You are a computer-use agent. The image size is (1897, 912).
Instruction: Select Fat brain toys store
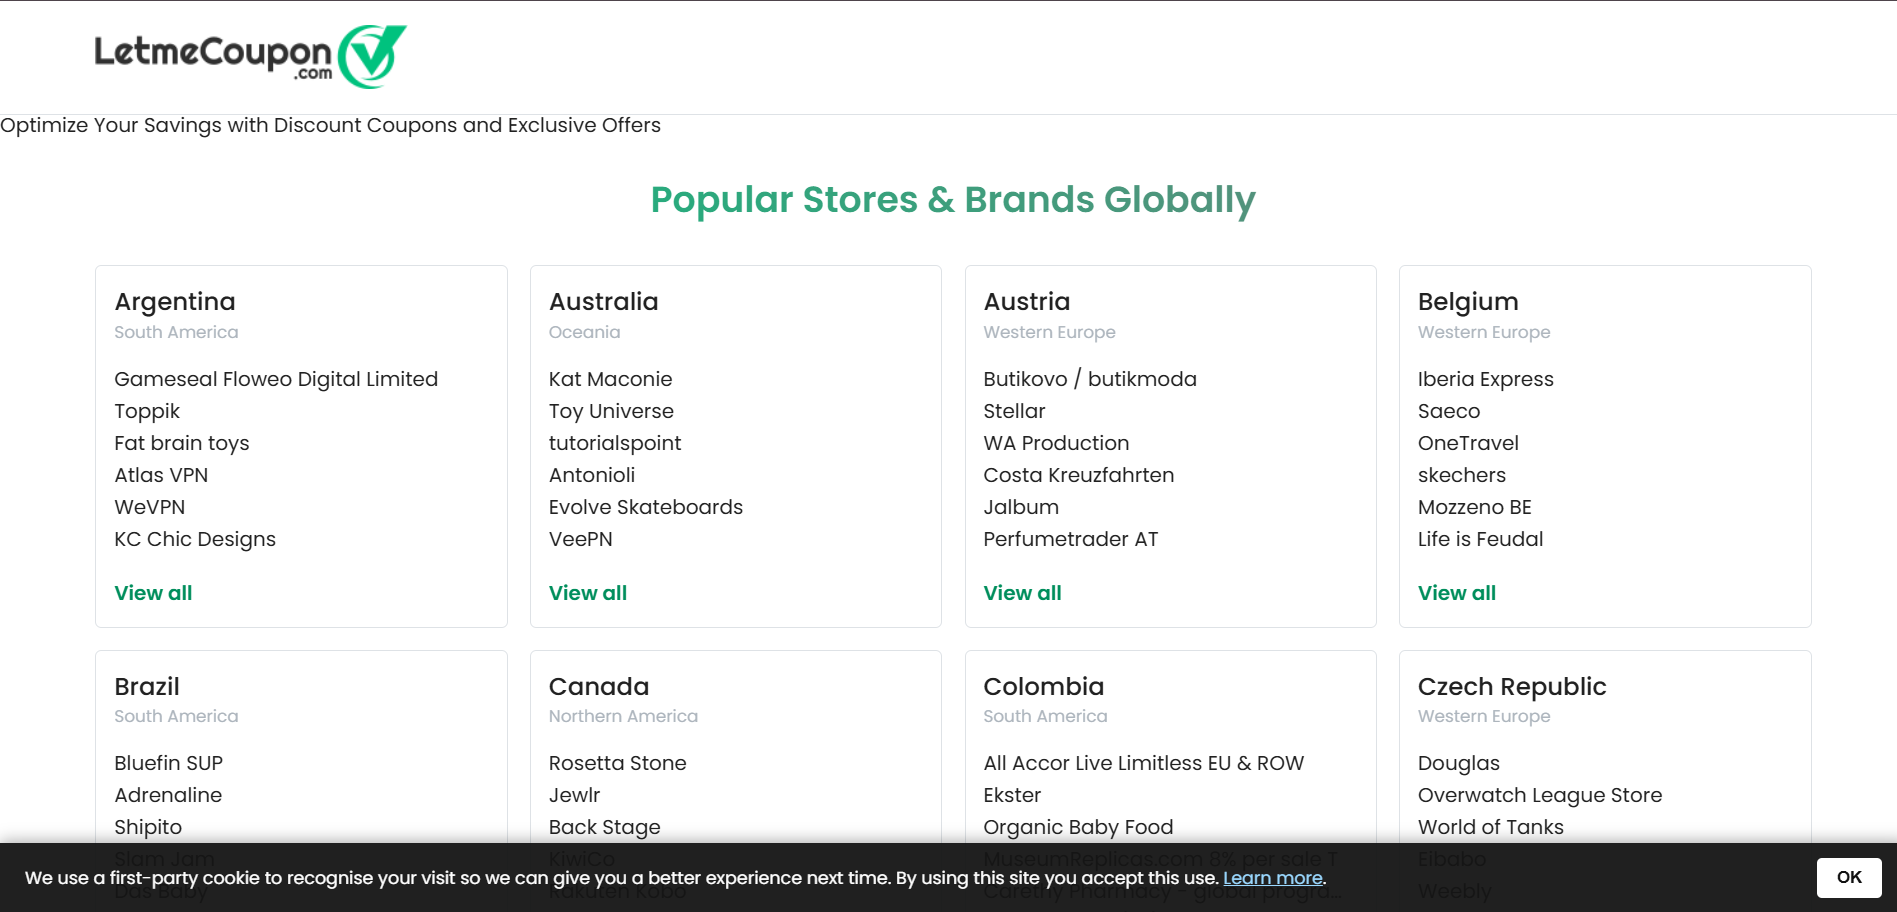coord(182,443)
